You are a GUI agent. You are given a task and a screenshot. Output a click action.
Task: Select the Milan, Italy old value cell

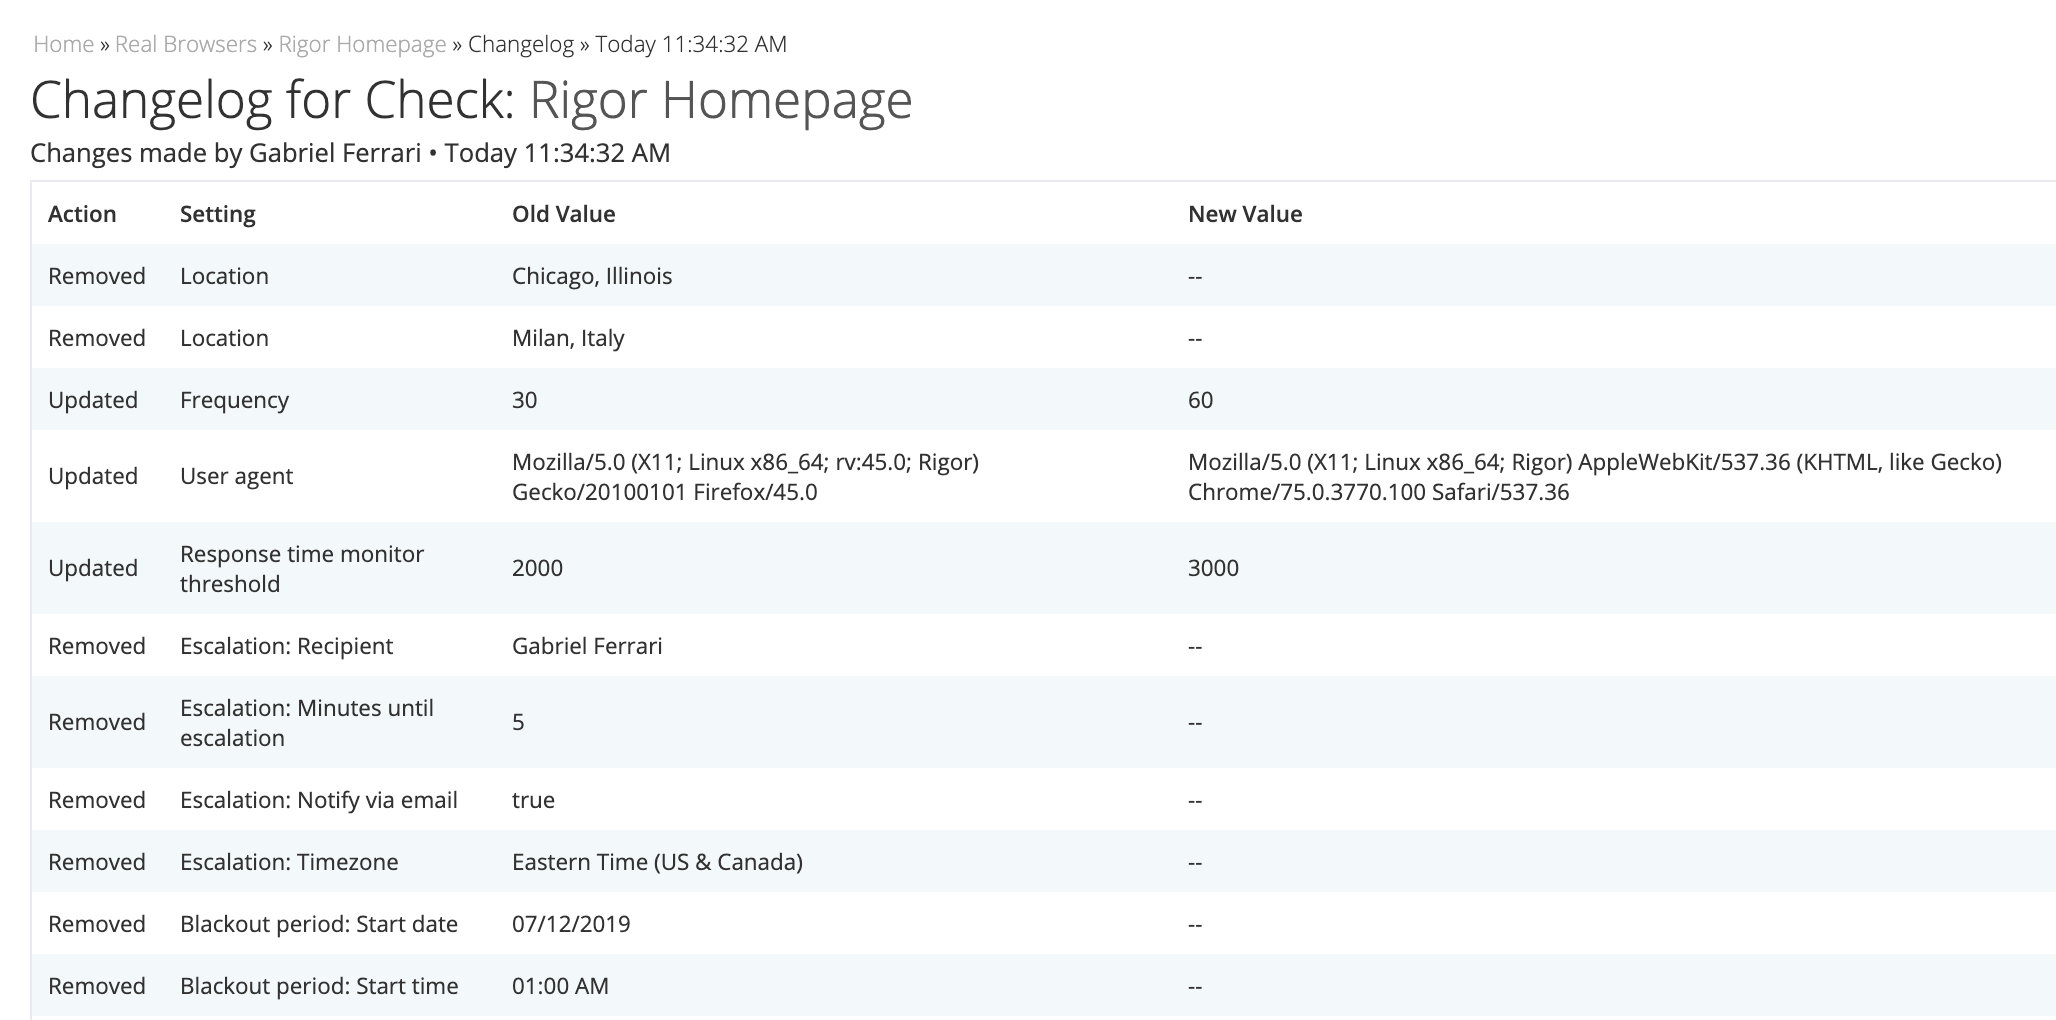pyautogui.click(x=568, y=338)
